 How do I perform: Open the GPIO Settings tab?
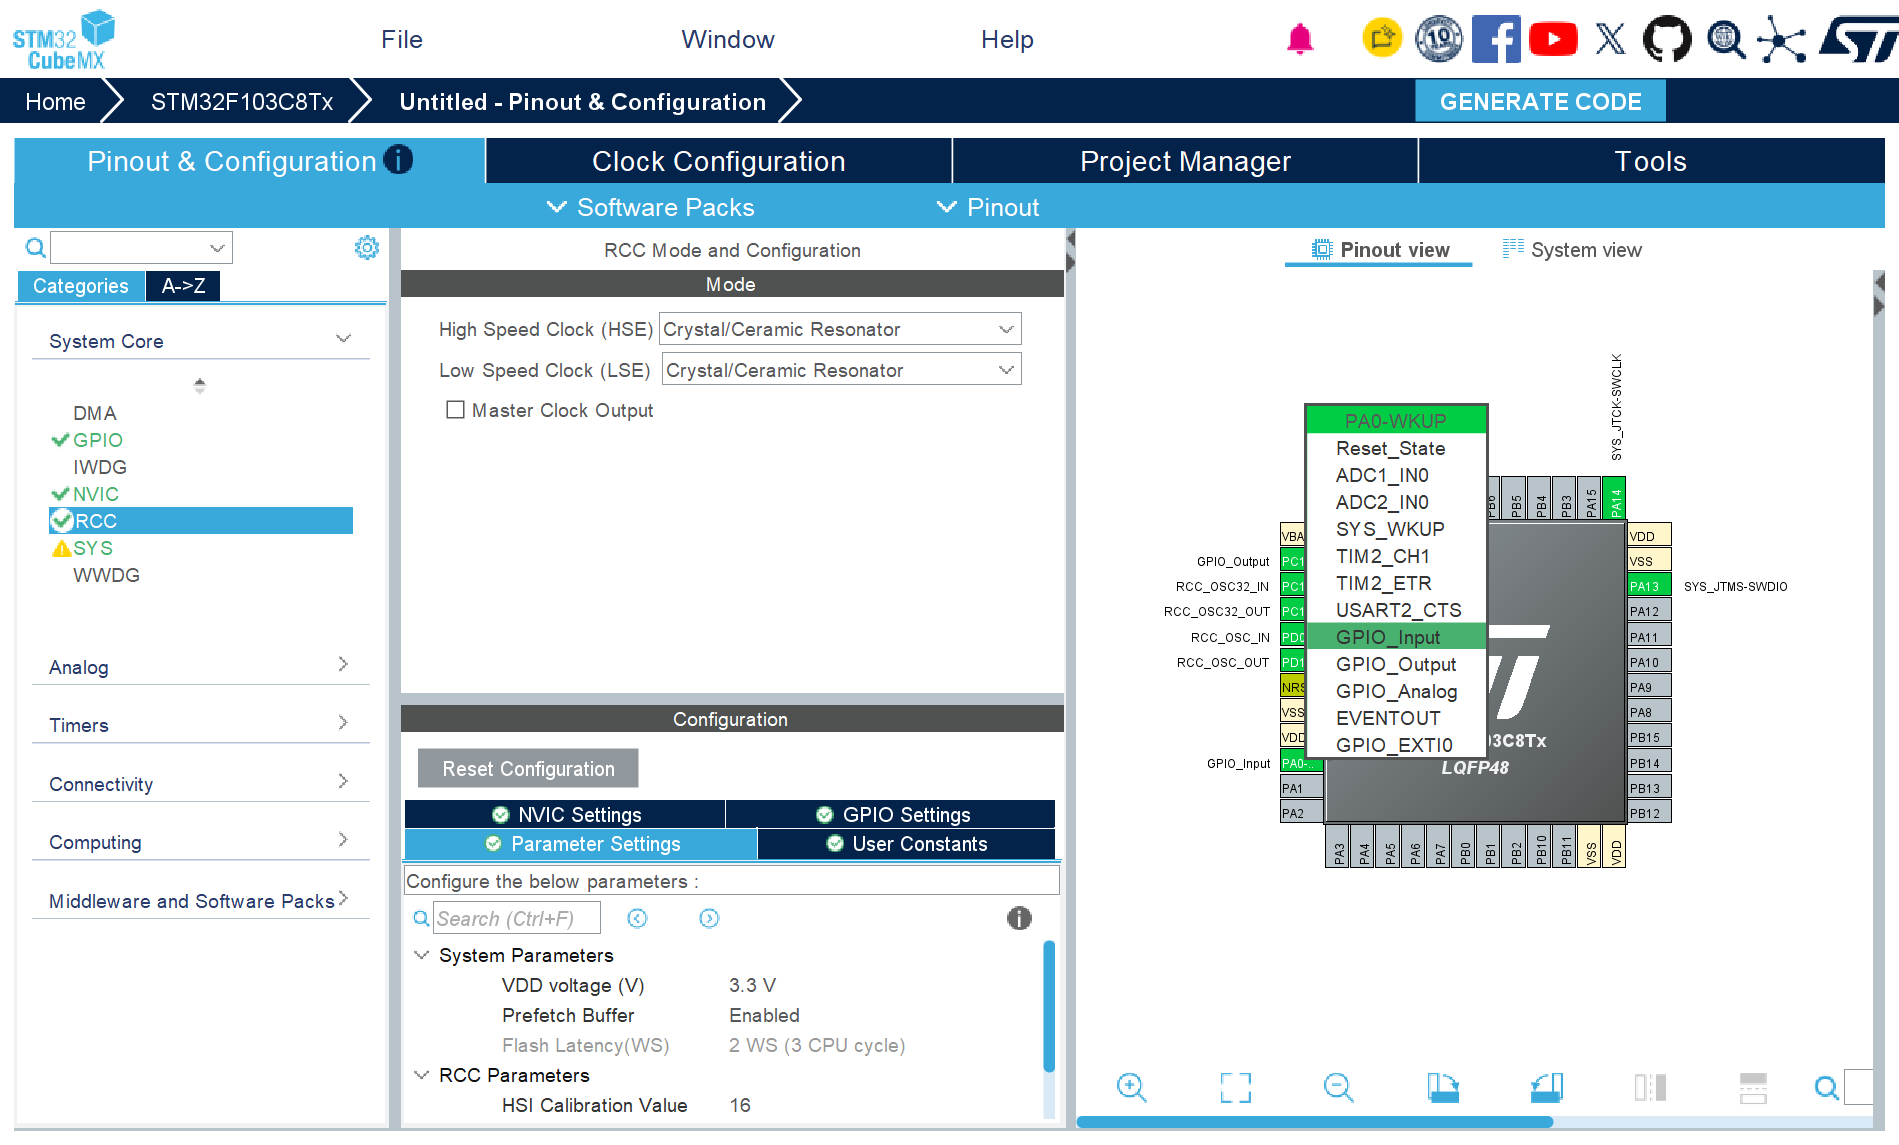[x=891, y=814]
